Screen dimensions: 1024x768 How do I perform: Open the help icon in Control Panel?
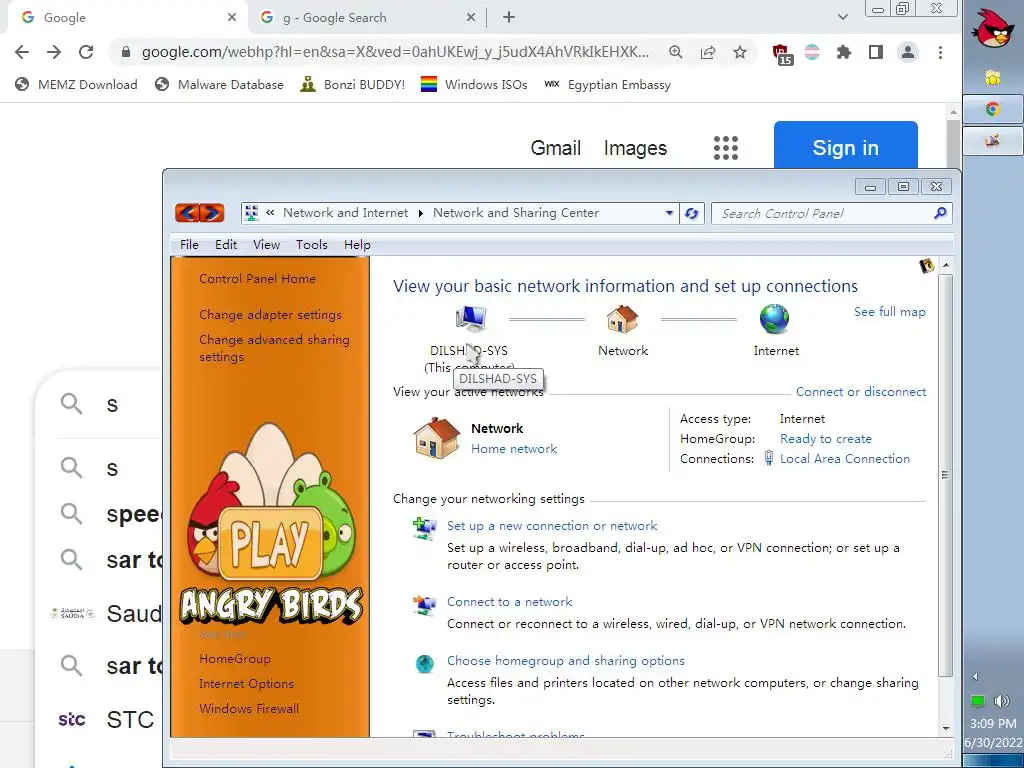point(926,266)
